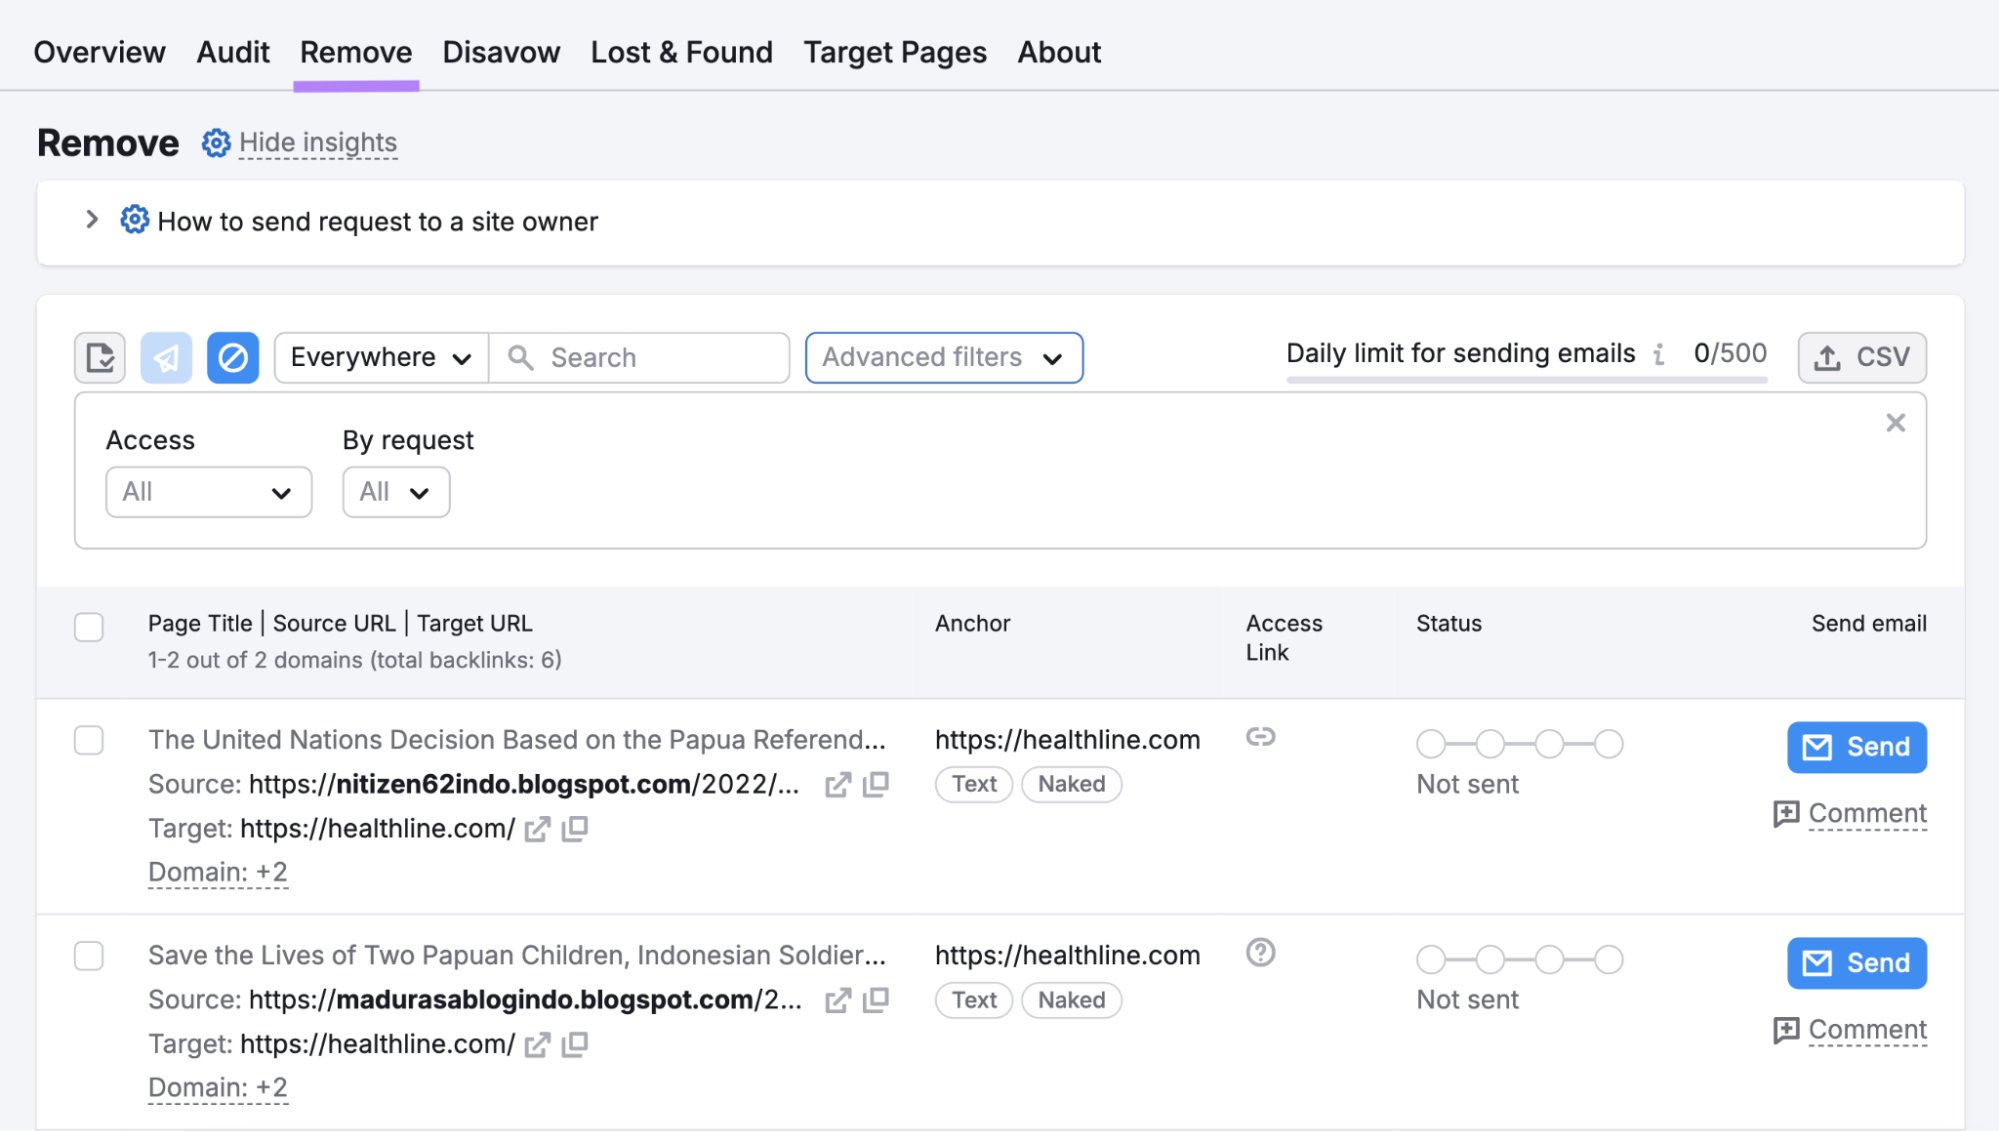
Task: Select the export report icon
Action: click(99, 357)
